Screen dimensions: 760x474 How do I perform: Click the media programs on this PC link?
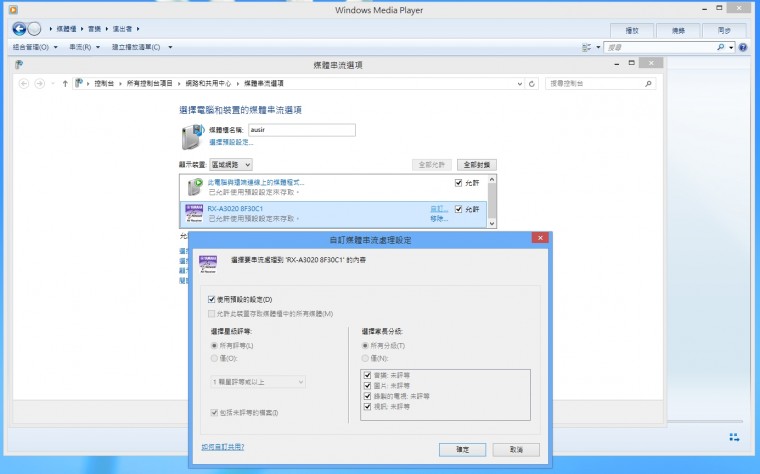[256, 183]
